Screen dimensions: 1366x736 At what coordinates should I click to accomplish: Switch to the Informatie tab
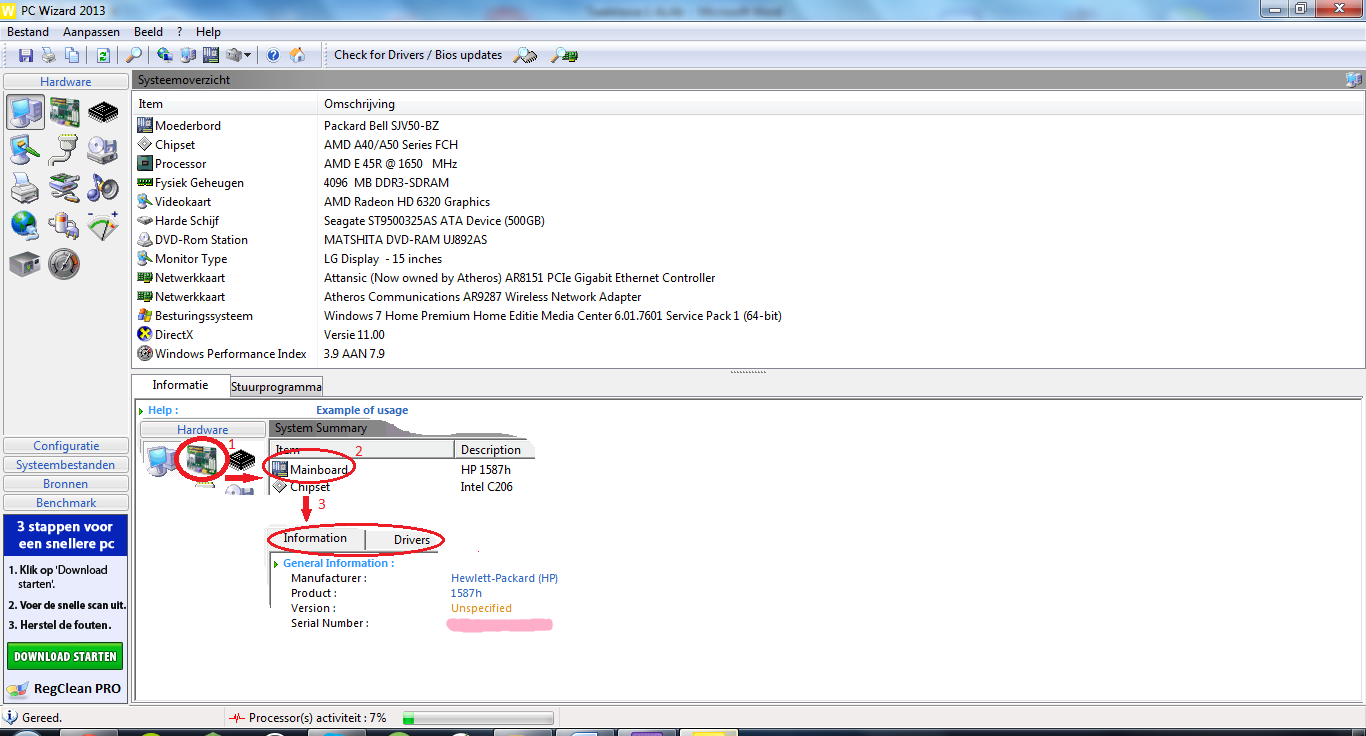coord(181,385)
